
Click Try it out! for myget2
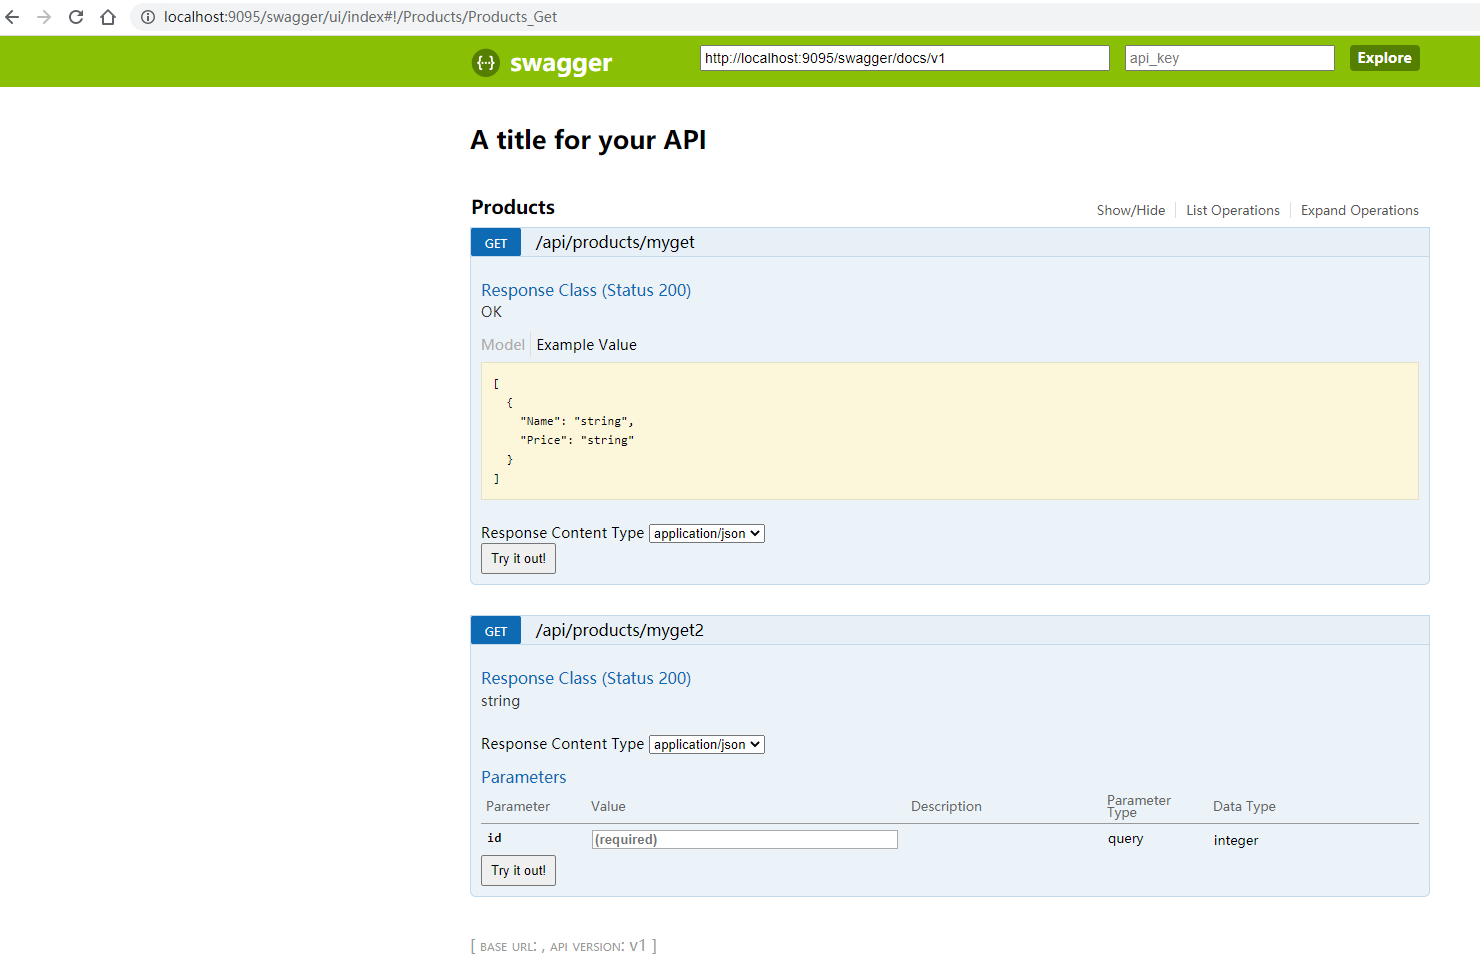click(x=518, y=871)
